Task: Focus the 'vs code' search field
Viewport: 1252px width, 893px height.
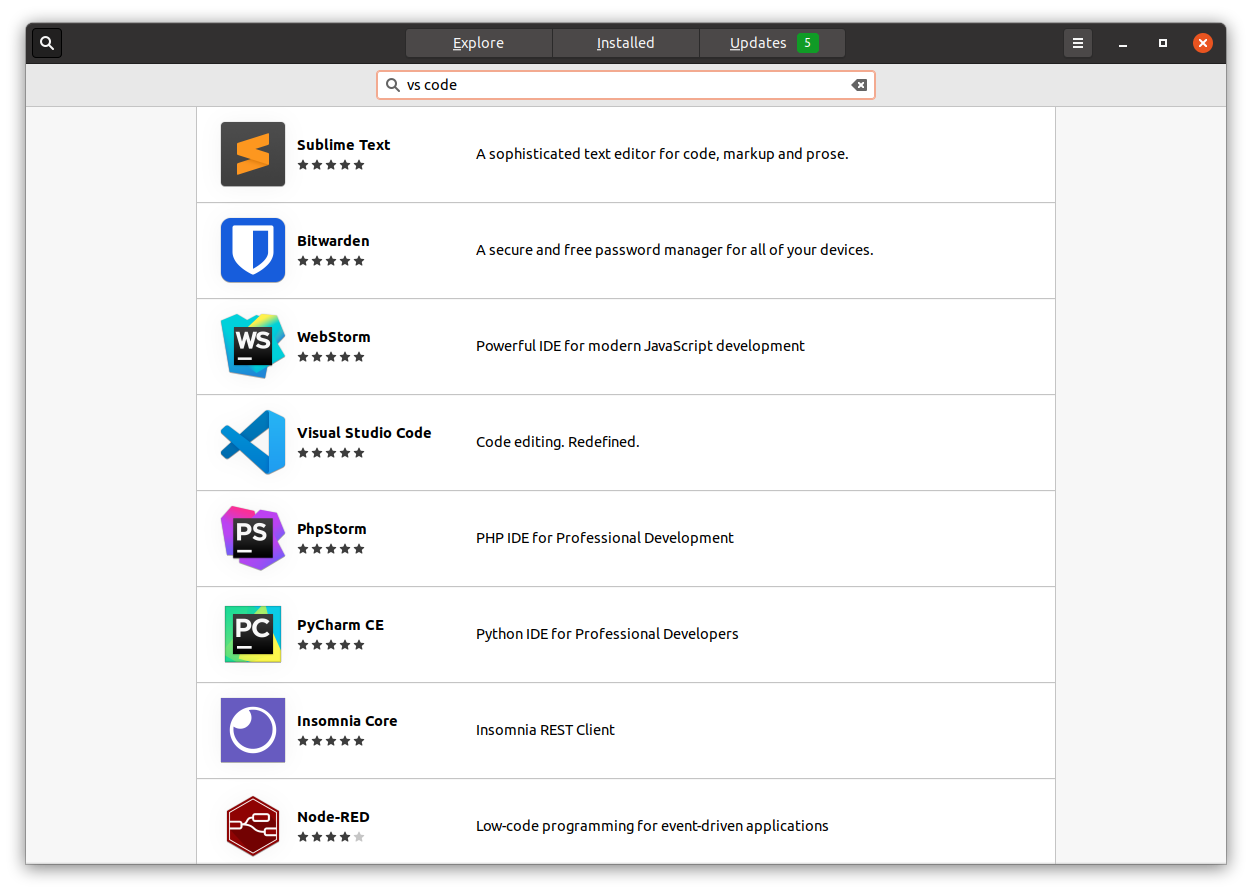Action: 626,85
